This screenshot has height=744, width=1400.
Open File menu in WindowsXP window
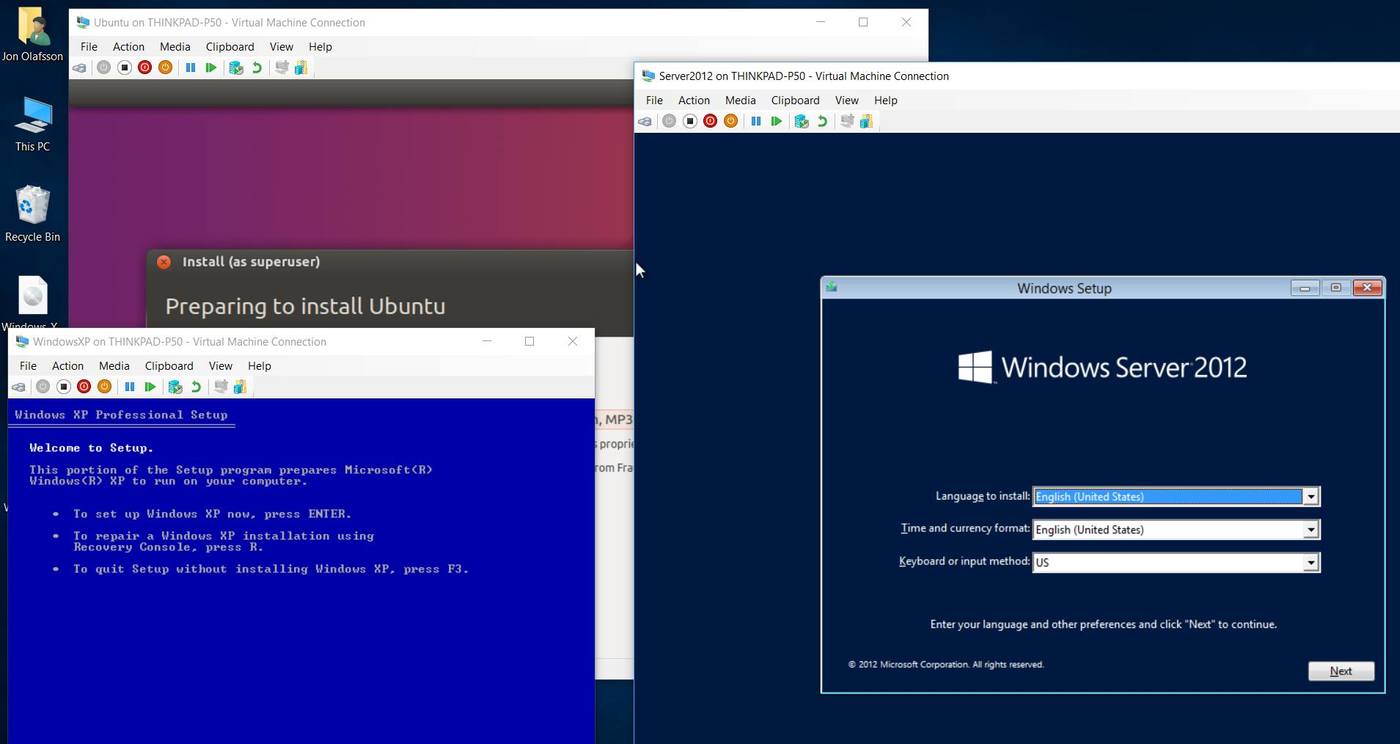point(28,366)
